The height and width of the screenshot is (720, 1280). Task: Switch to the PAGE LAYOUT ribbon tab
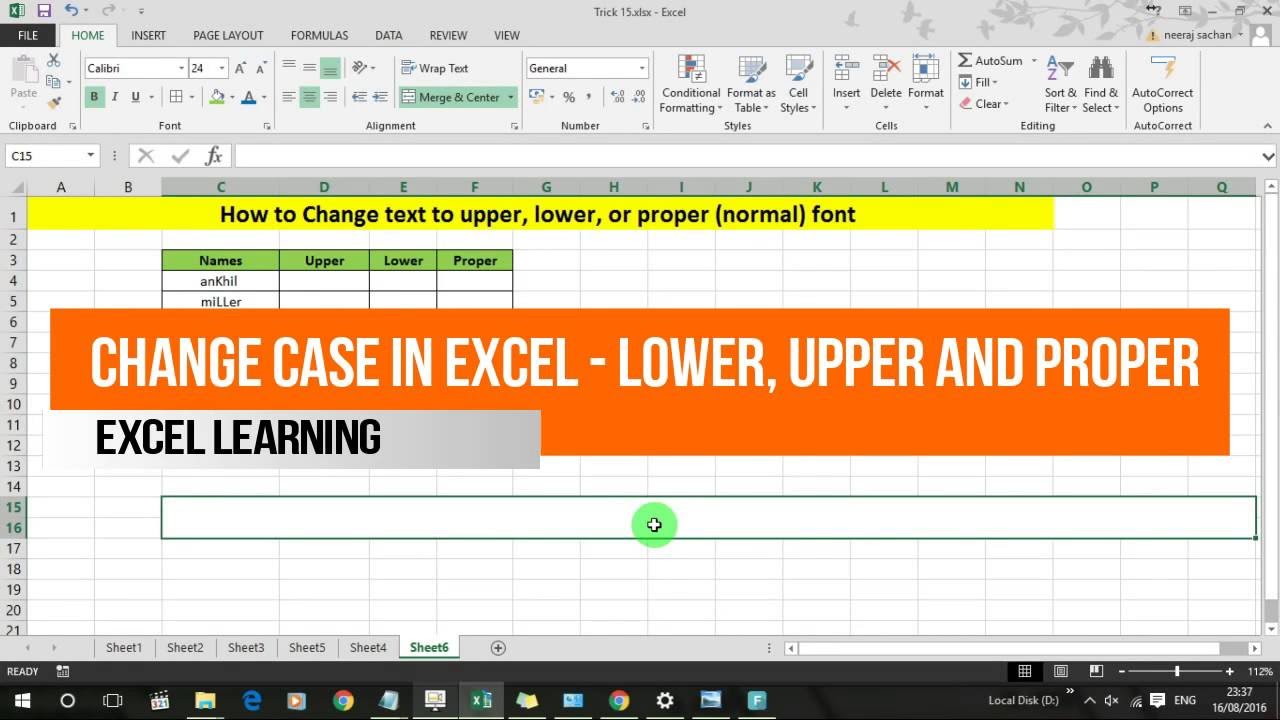pos(228,35)
